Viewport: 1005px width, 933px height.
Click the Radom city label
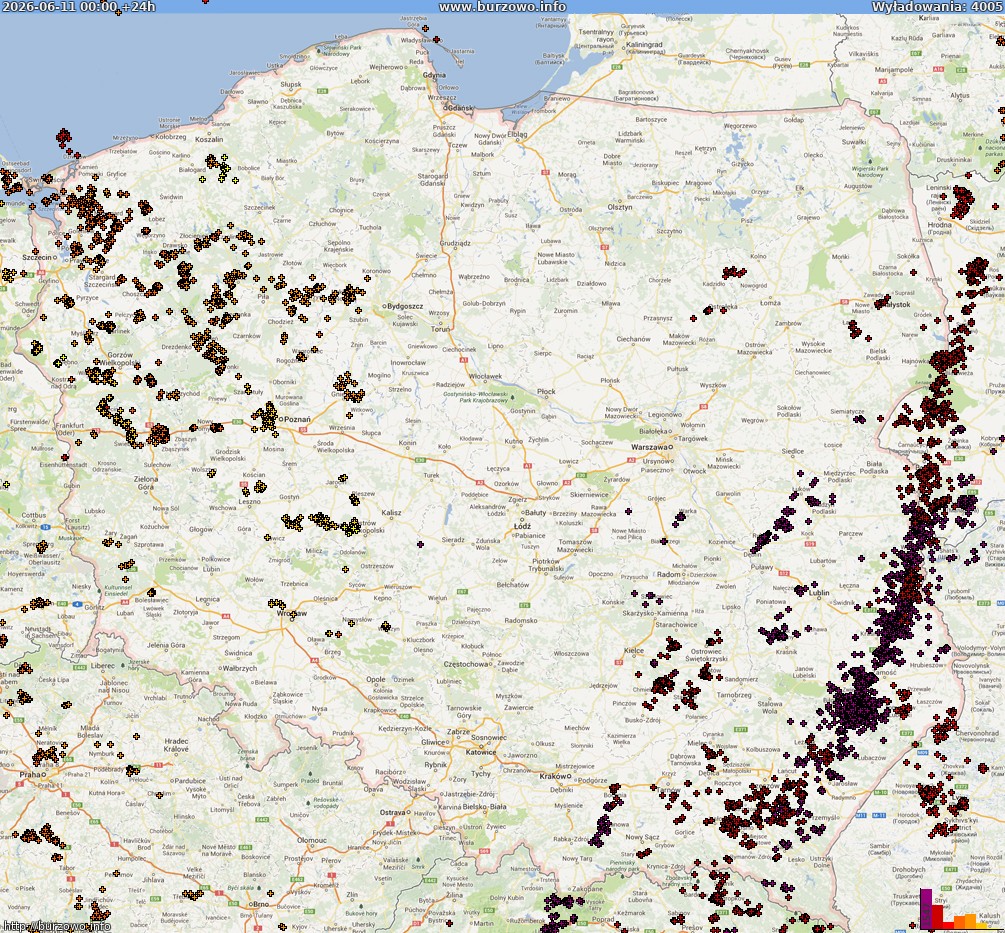point(669,574)
